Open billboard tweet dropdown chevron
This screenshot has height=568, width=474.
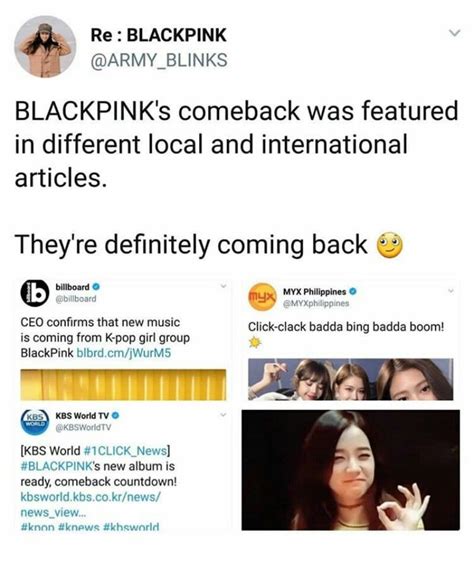point(224,286)
